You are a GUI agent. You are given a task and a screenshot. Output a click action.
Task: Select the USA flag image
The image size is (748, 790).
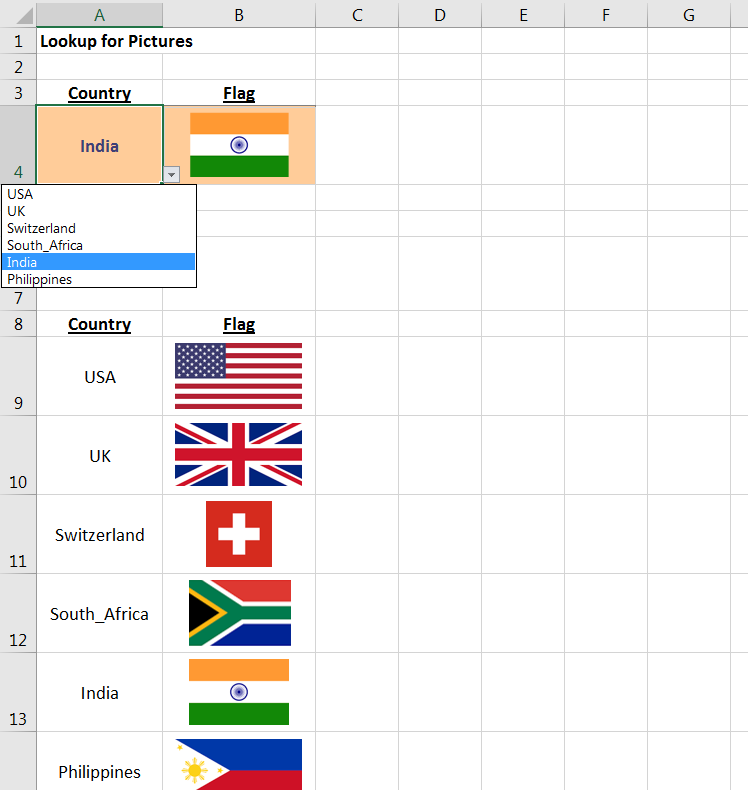coord(238,376)
